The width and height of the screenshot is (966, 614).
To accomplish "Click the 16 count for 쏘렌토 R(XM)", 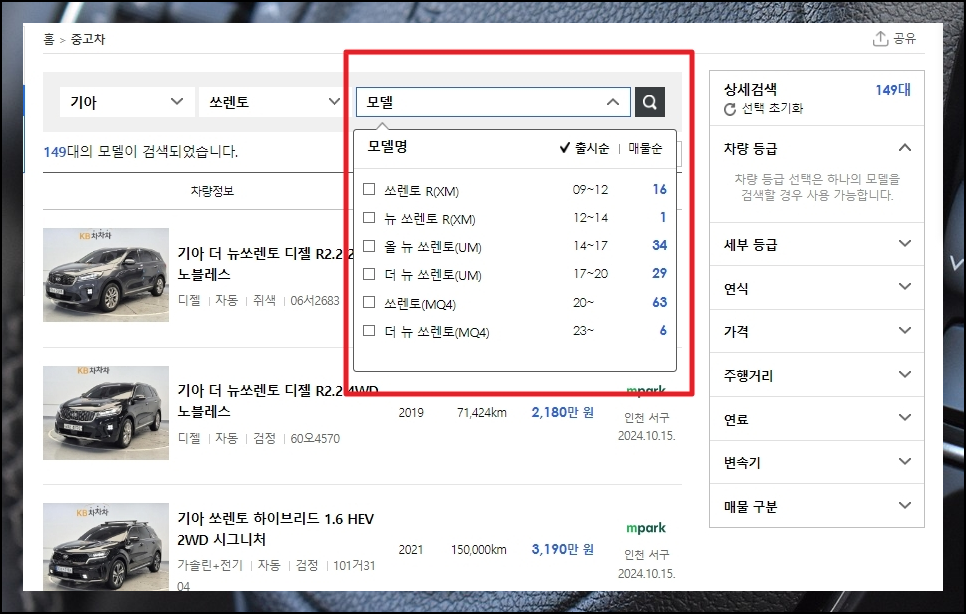I will pos(659,189).
